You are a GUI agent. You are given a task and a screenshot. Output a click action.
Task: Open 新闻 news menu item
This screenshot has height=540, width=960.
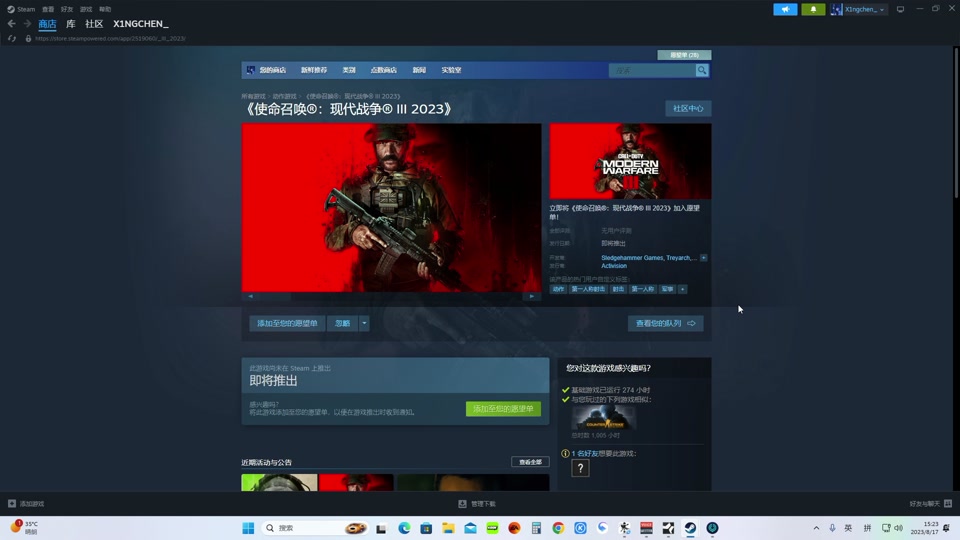pyautogui.click(x=419, y=70)
